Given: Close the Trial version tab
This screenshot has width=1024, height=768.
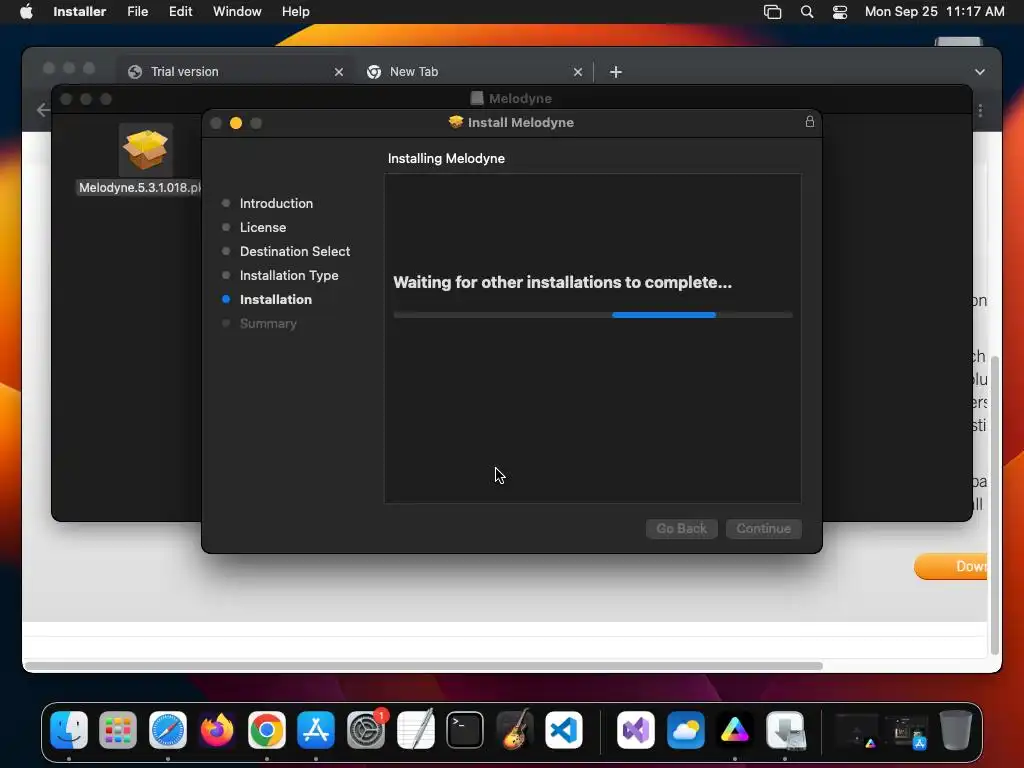Looking at the screenshot, I should (x=338, y=72).
